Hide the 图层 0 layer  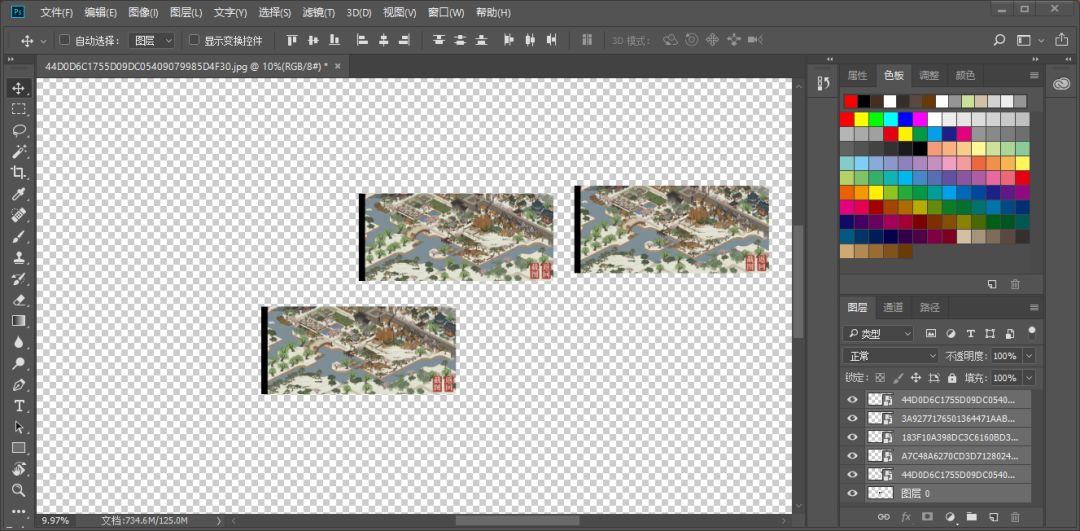pos(853,493)
